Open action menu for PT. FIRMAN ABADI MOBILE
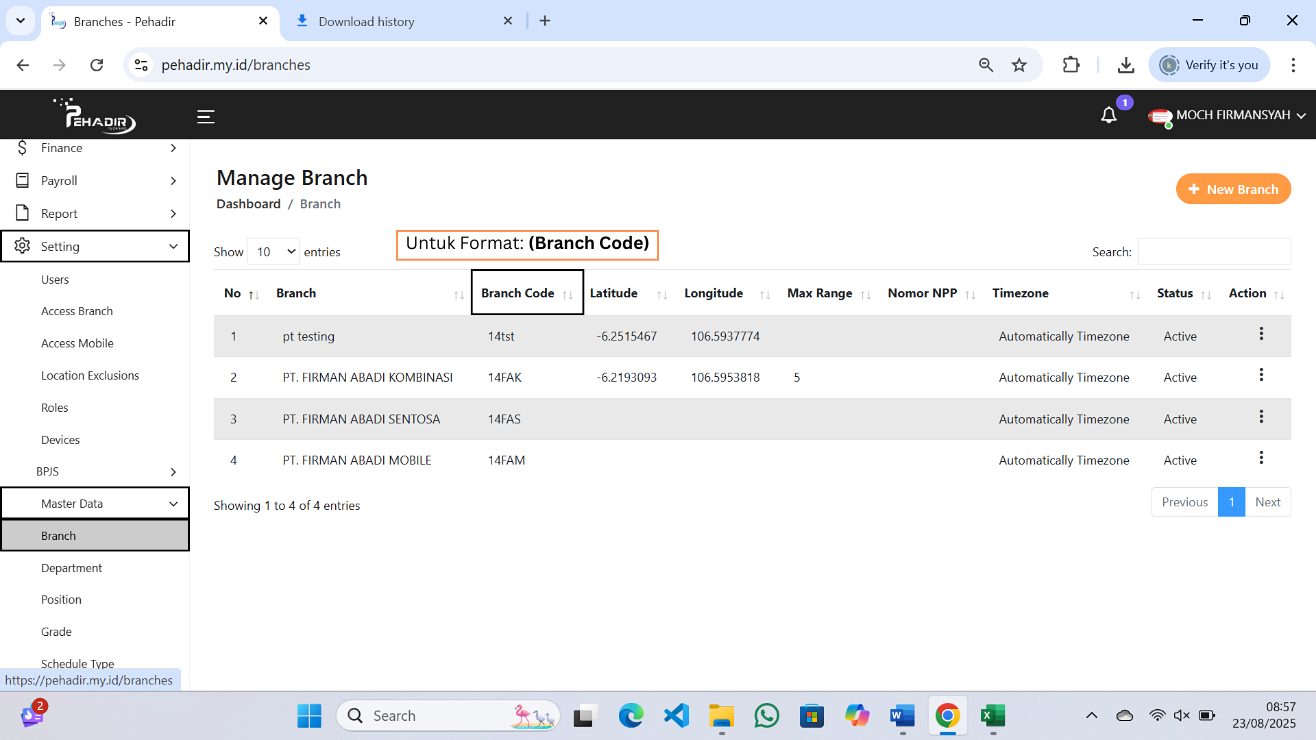This screenshot has height=740, width=1316. point(1261,458)
